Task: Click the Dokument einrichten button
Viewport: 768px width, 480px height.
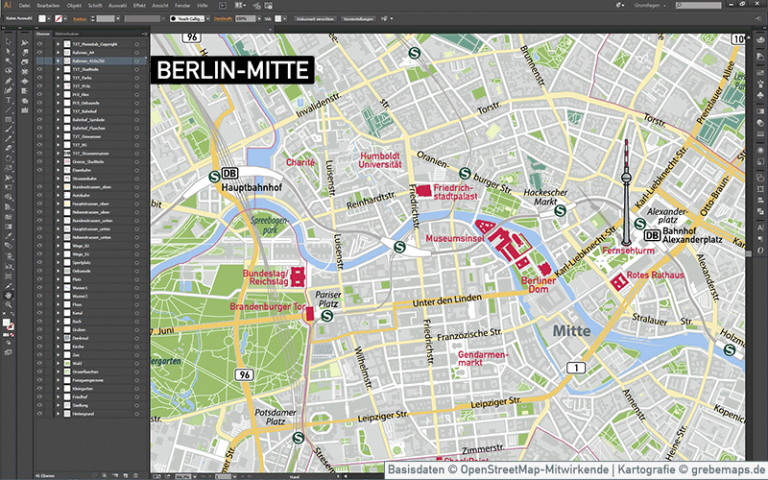Action: (315, 19)
